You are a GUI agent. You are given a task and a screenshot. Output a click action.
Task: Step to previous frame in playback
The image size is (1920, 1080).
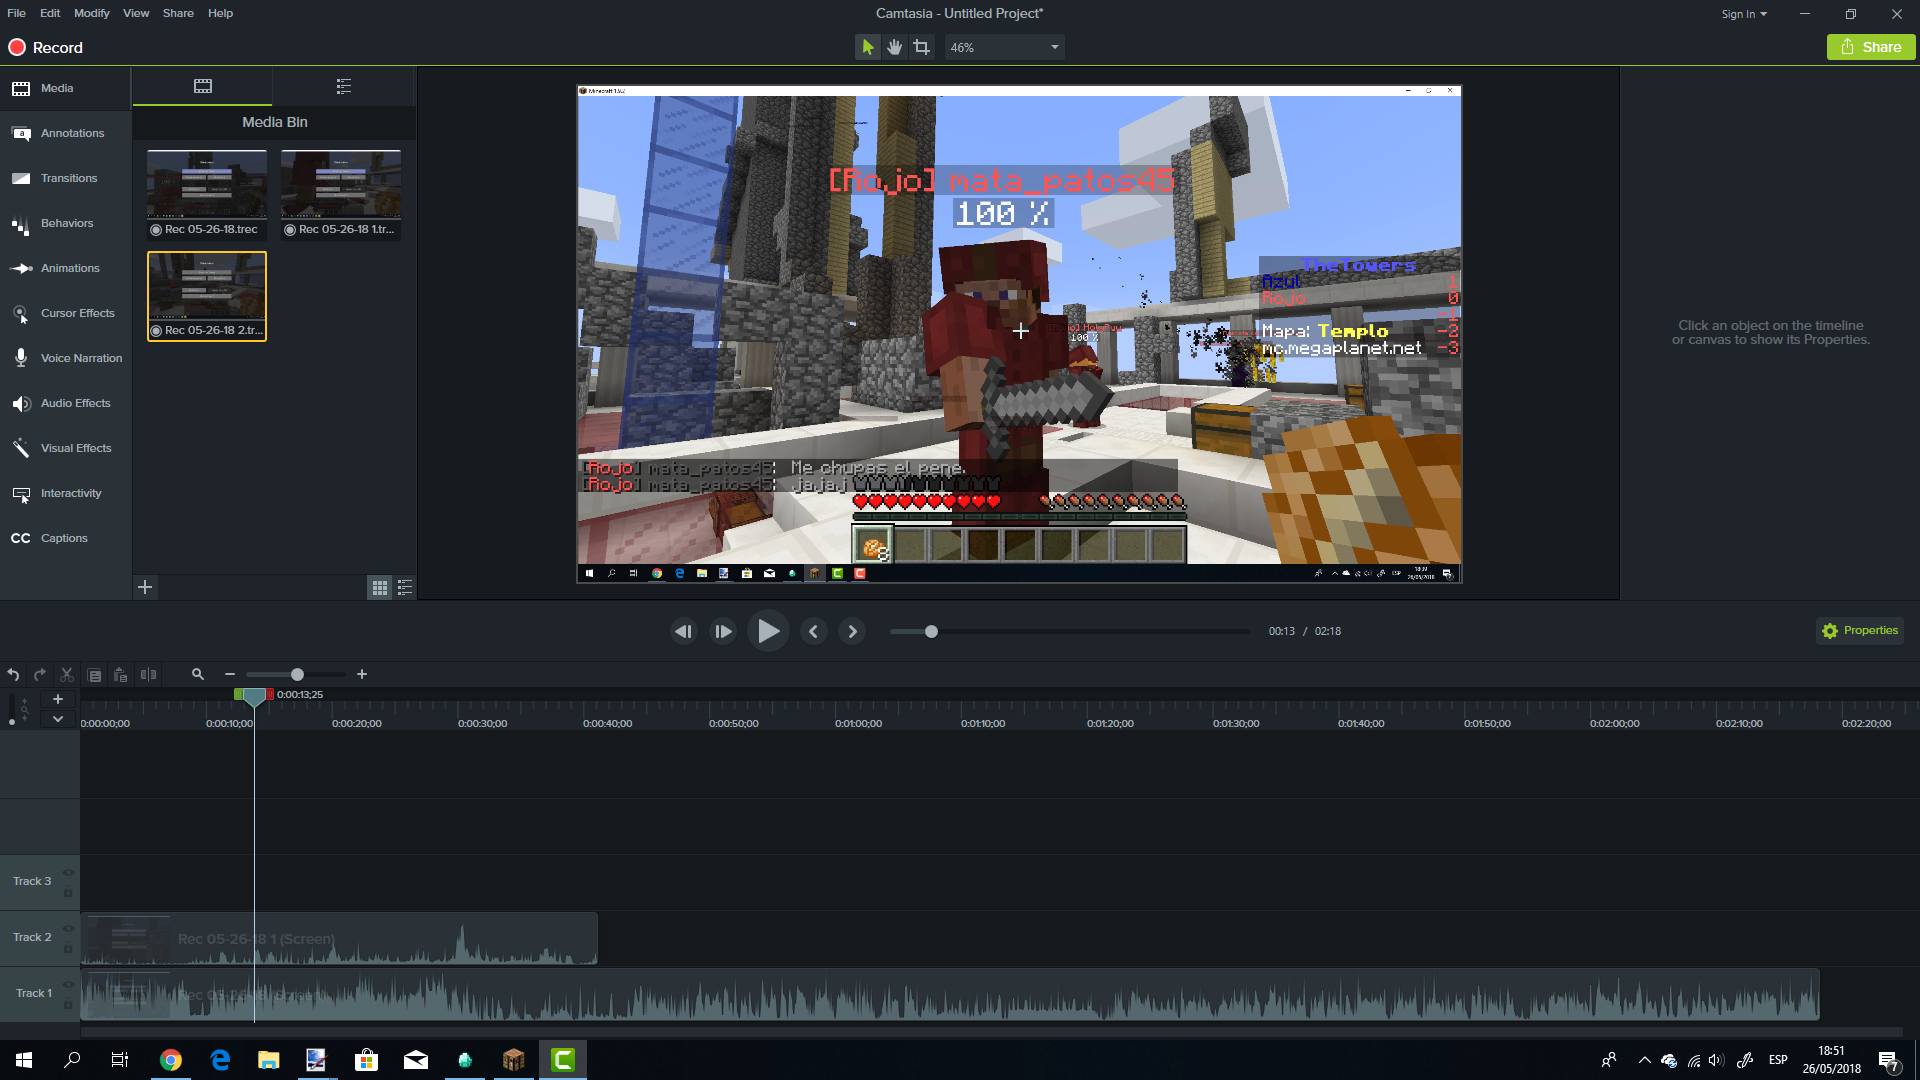click(684, 631)
